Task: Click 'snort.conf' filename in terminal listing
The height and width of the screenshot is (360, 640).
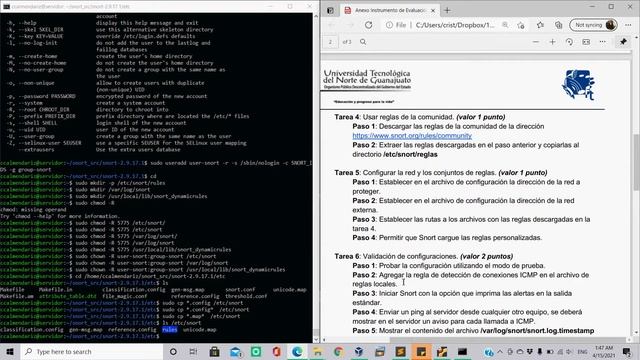Action: 240,289
